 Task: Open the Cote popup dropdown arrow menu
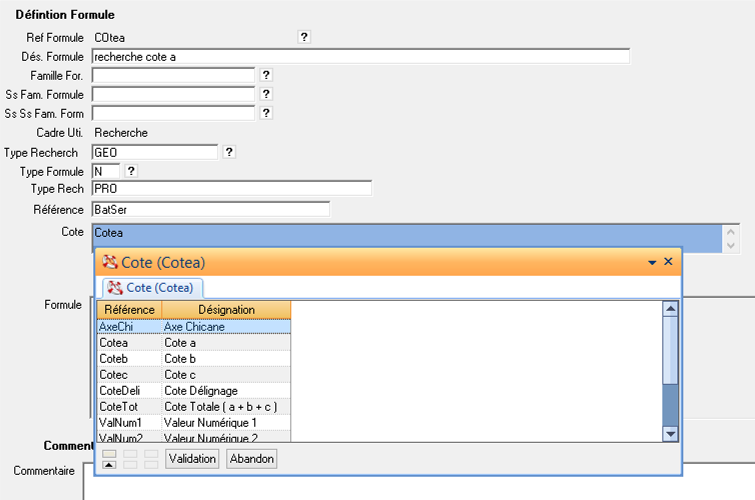[x=652, y=262]
